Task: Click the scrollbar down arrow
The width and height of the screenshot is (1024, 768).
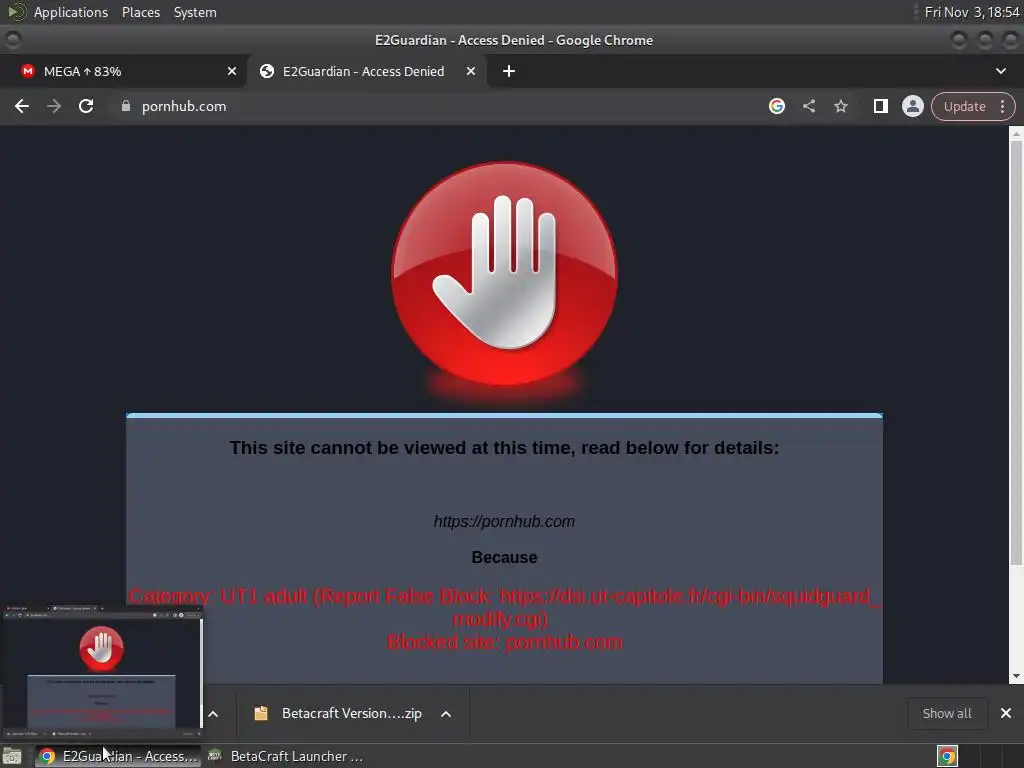Action: coord(1016,676)
